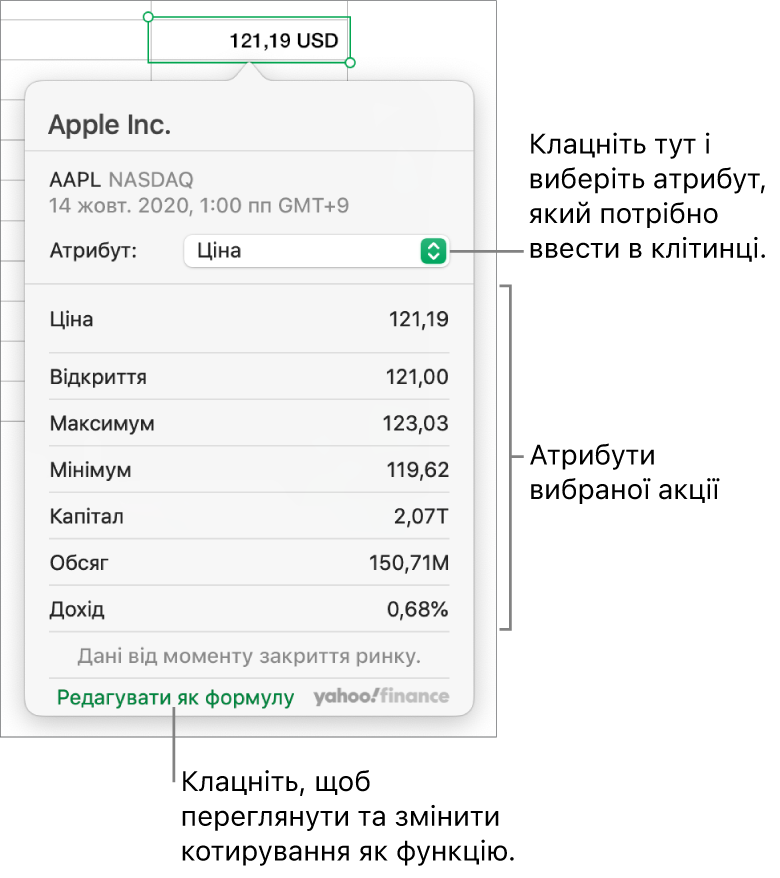Click the 121,00 value next to Відкриття

coord(417,377)
